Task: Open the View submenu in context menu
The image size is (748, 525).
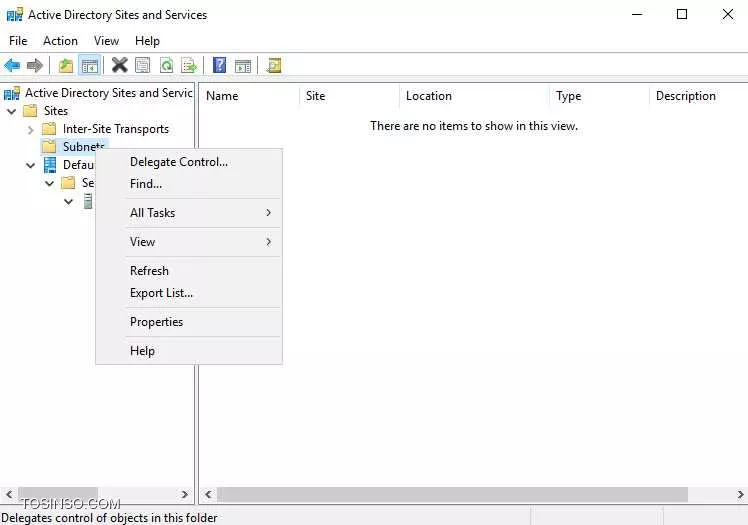Action: click(189, 242)
